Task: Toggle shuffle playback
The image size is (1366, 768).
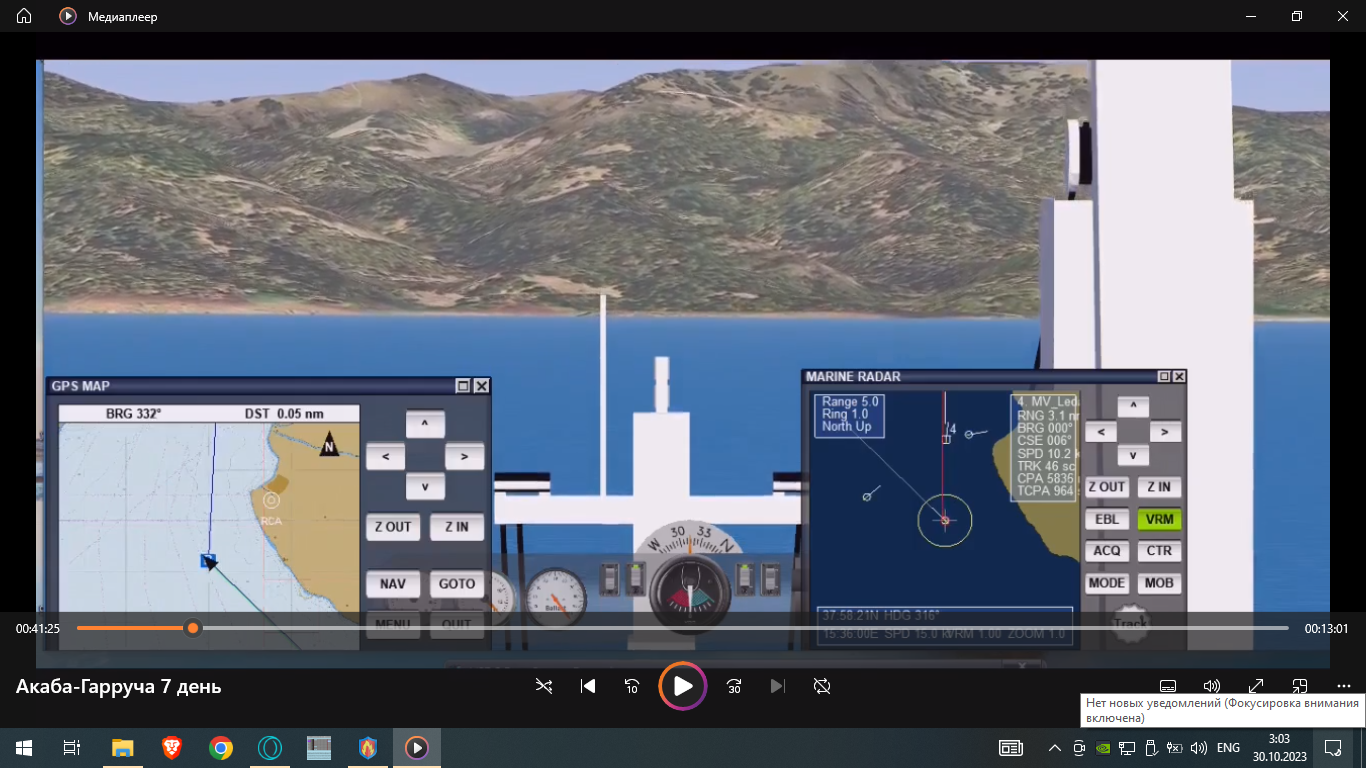Action: pyautogui.click(x=543, y=686)
